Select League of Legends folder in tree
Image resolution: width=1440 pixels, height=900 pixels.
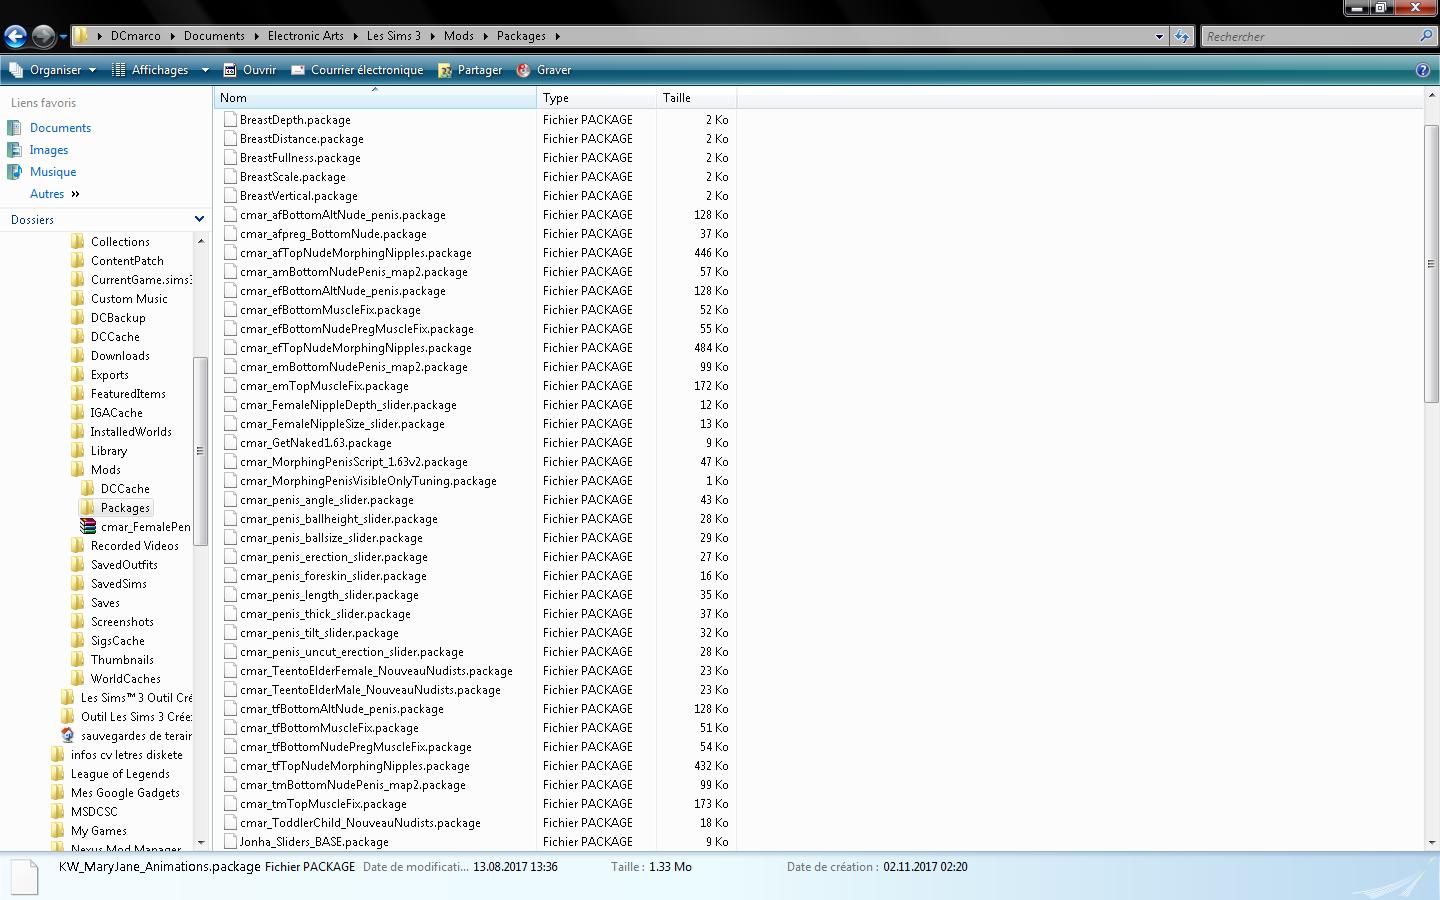point(120,774)
